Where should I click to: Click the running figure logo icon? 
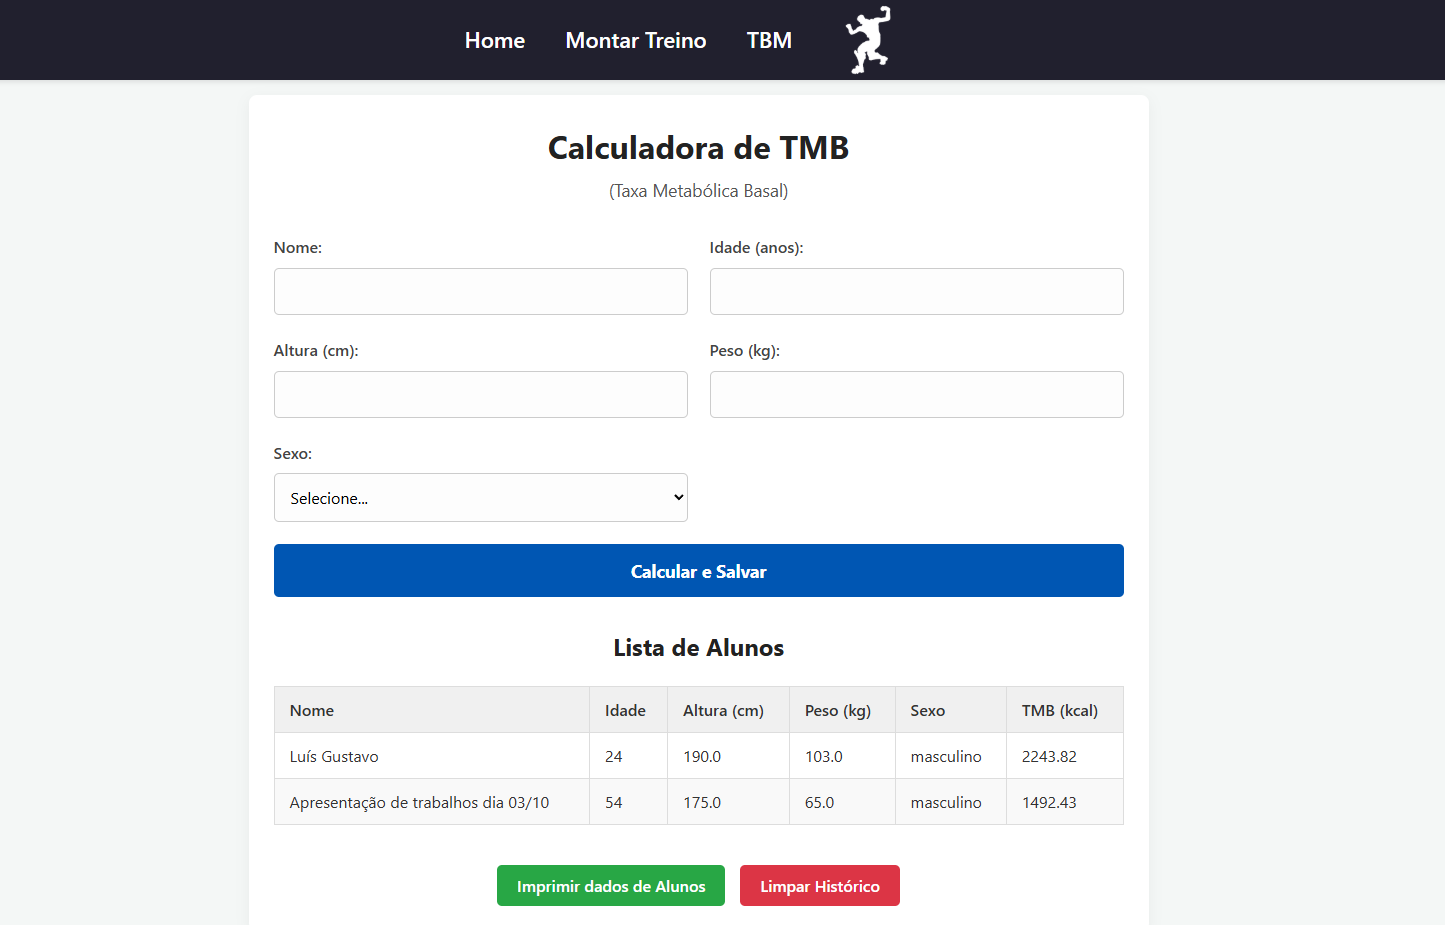pyautogui.click(x=867, y=40)
